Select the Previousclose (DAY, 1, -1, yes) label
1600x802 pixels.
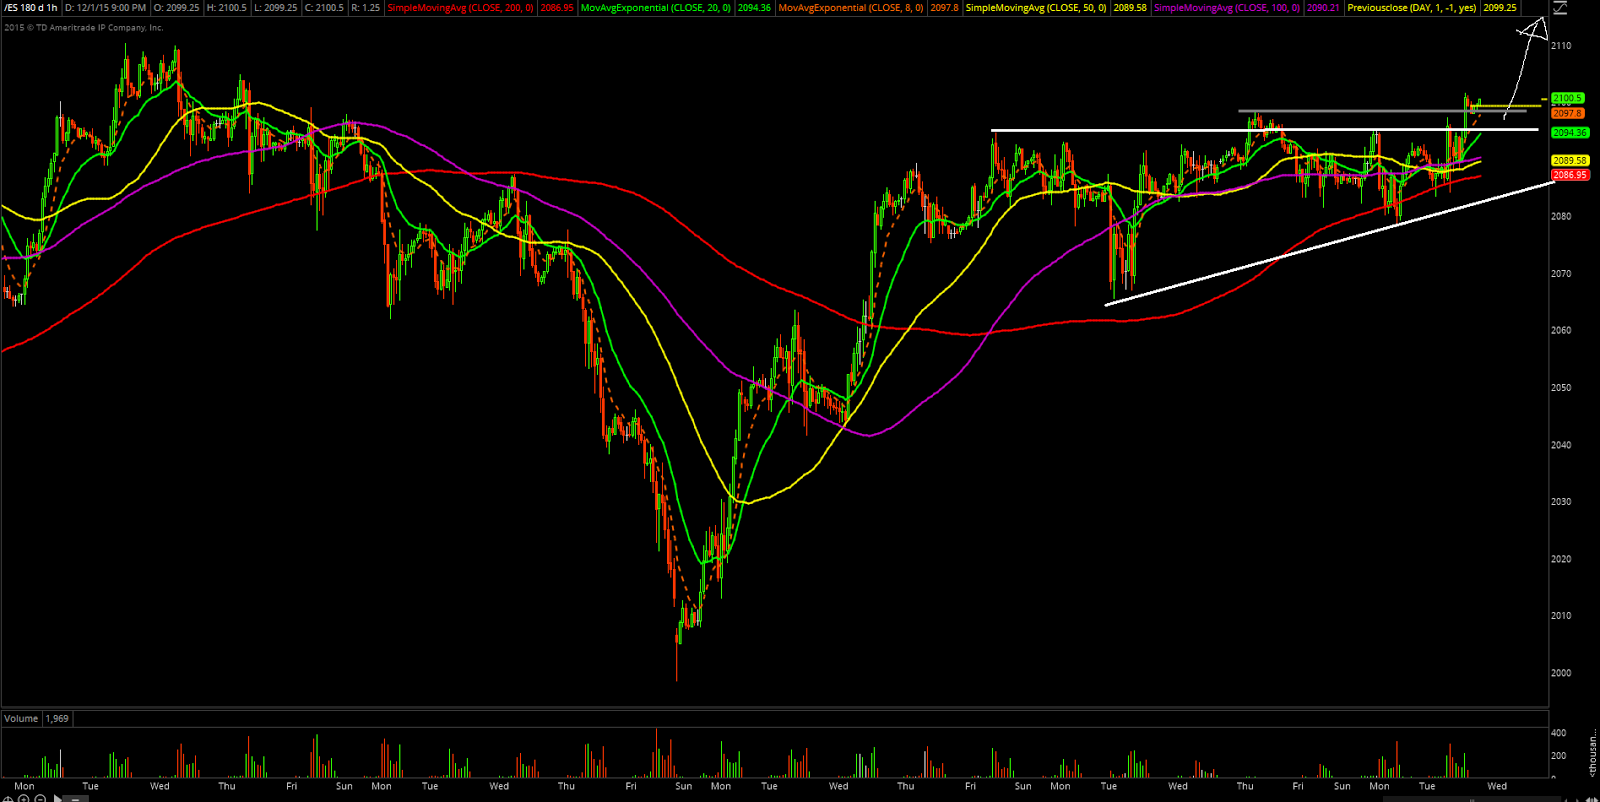tap(1412, 7)
